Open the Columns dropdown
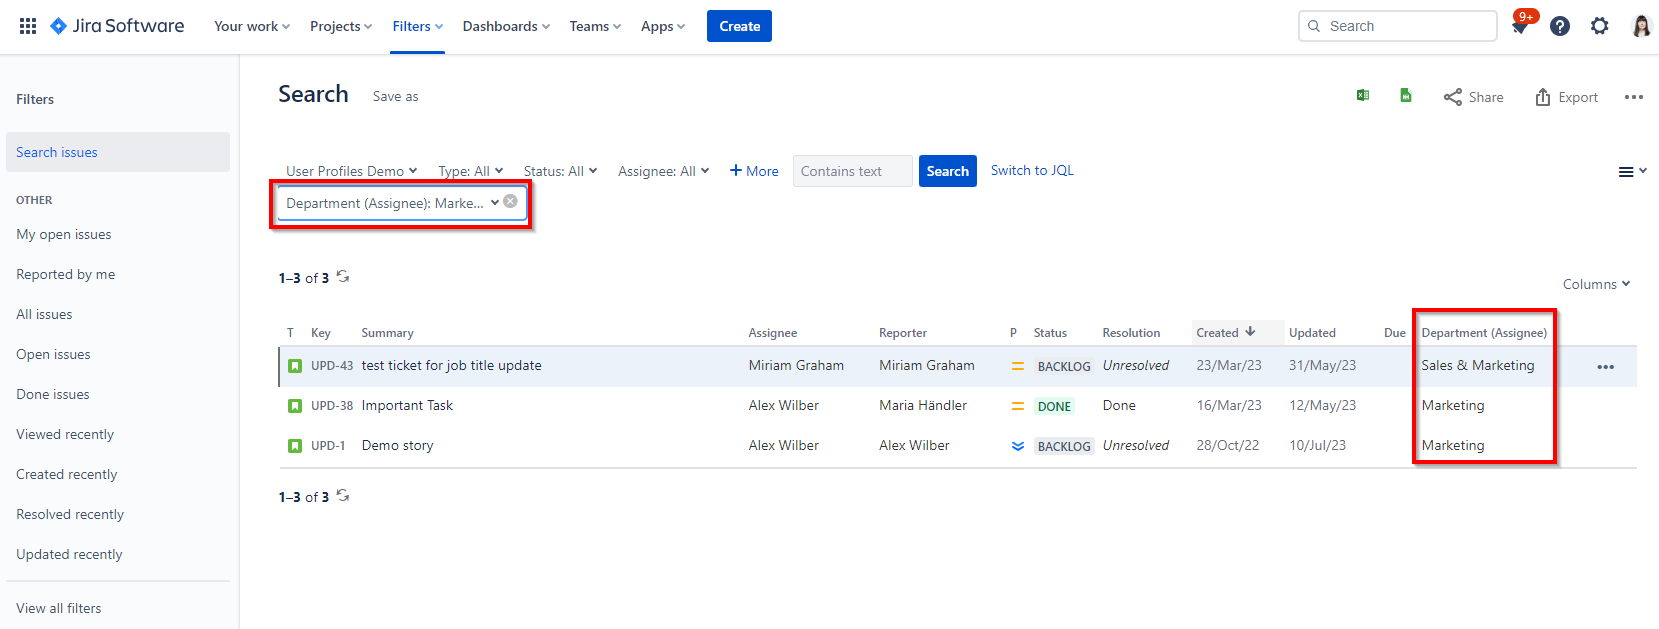Viewport: 1659px width, 629px height. coord(1596,284)
